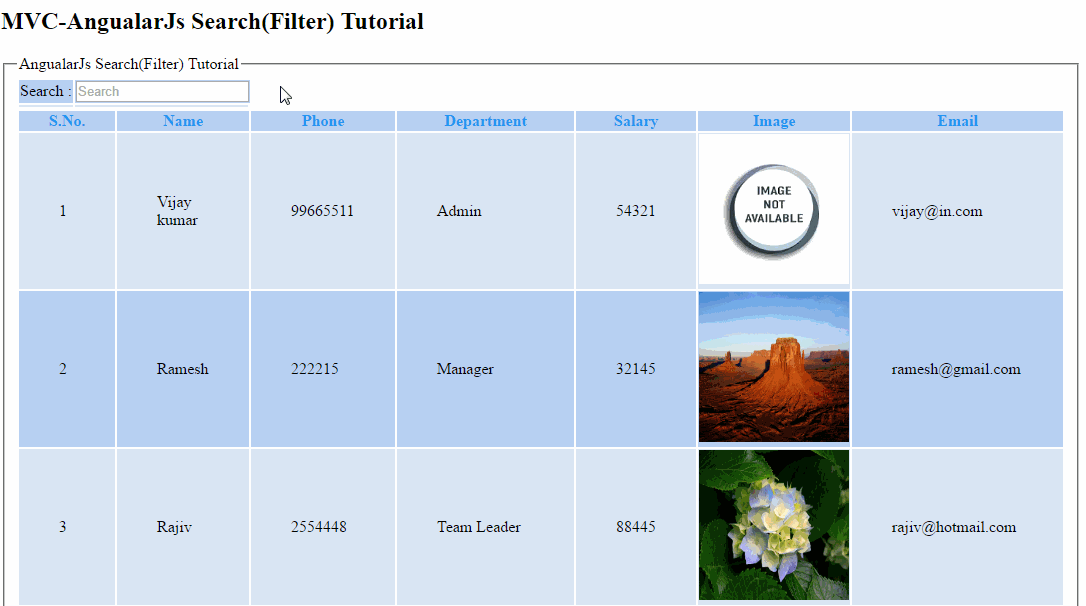Click the Image column header
Viewport: 1086px width, 606px height.
coord(773,120)
